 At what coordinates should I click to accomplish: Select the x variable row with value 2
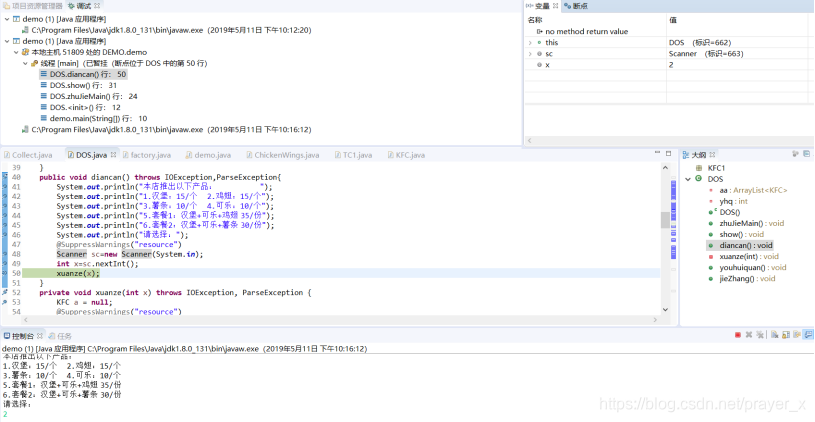(669, 64)
